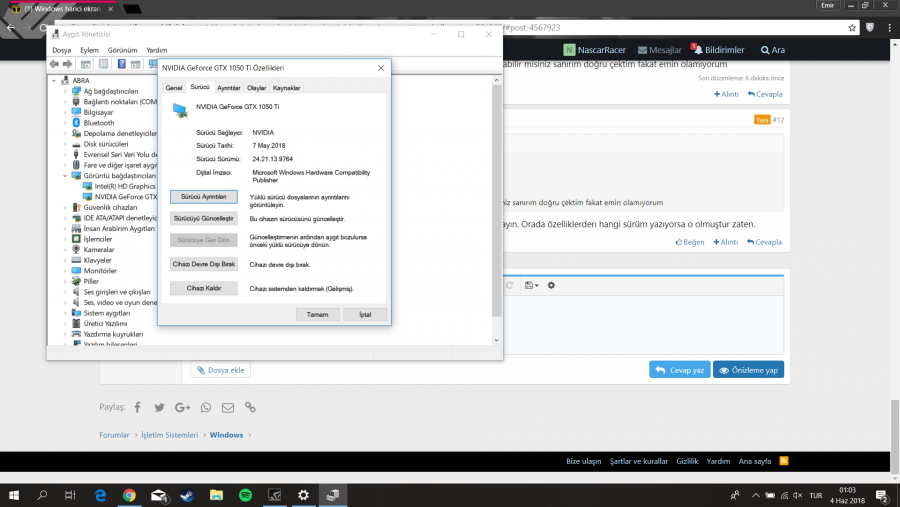The width and height of the screenshot is (900, 507).
Task: Open the Mail app from the taskbar
Action: 158,495
